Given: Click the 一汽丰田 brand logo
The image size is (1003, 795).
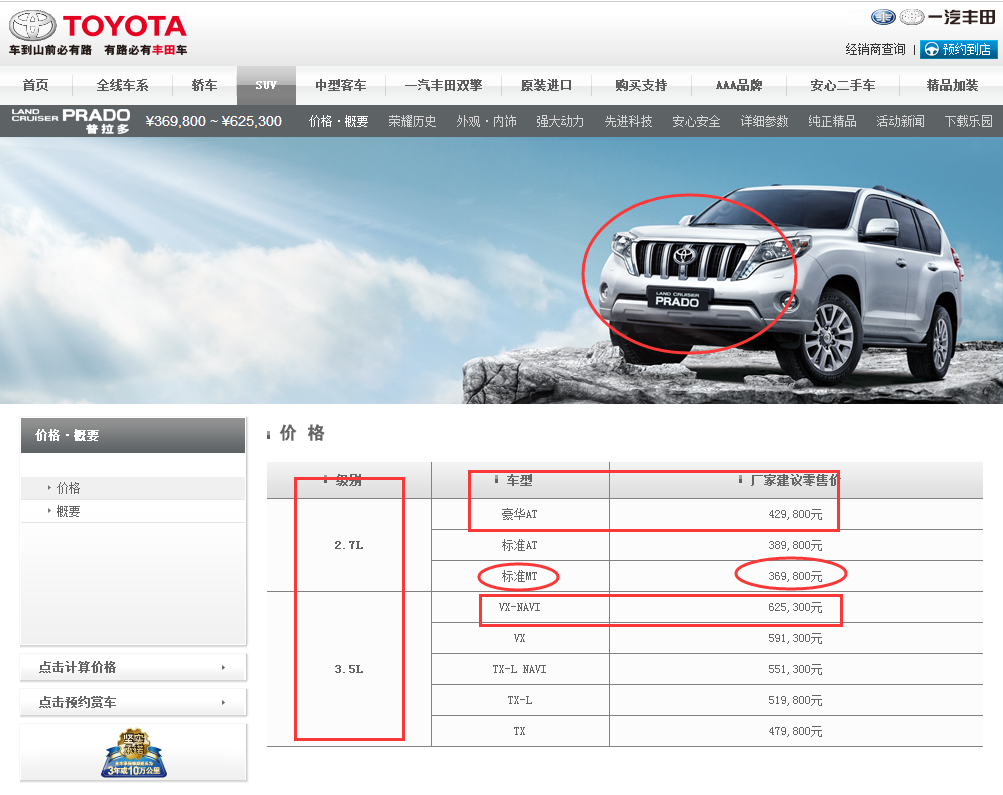Looking at the screenshot, I should [933, 17].
